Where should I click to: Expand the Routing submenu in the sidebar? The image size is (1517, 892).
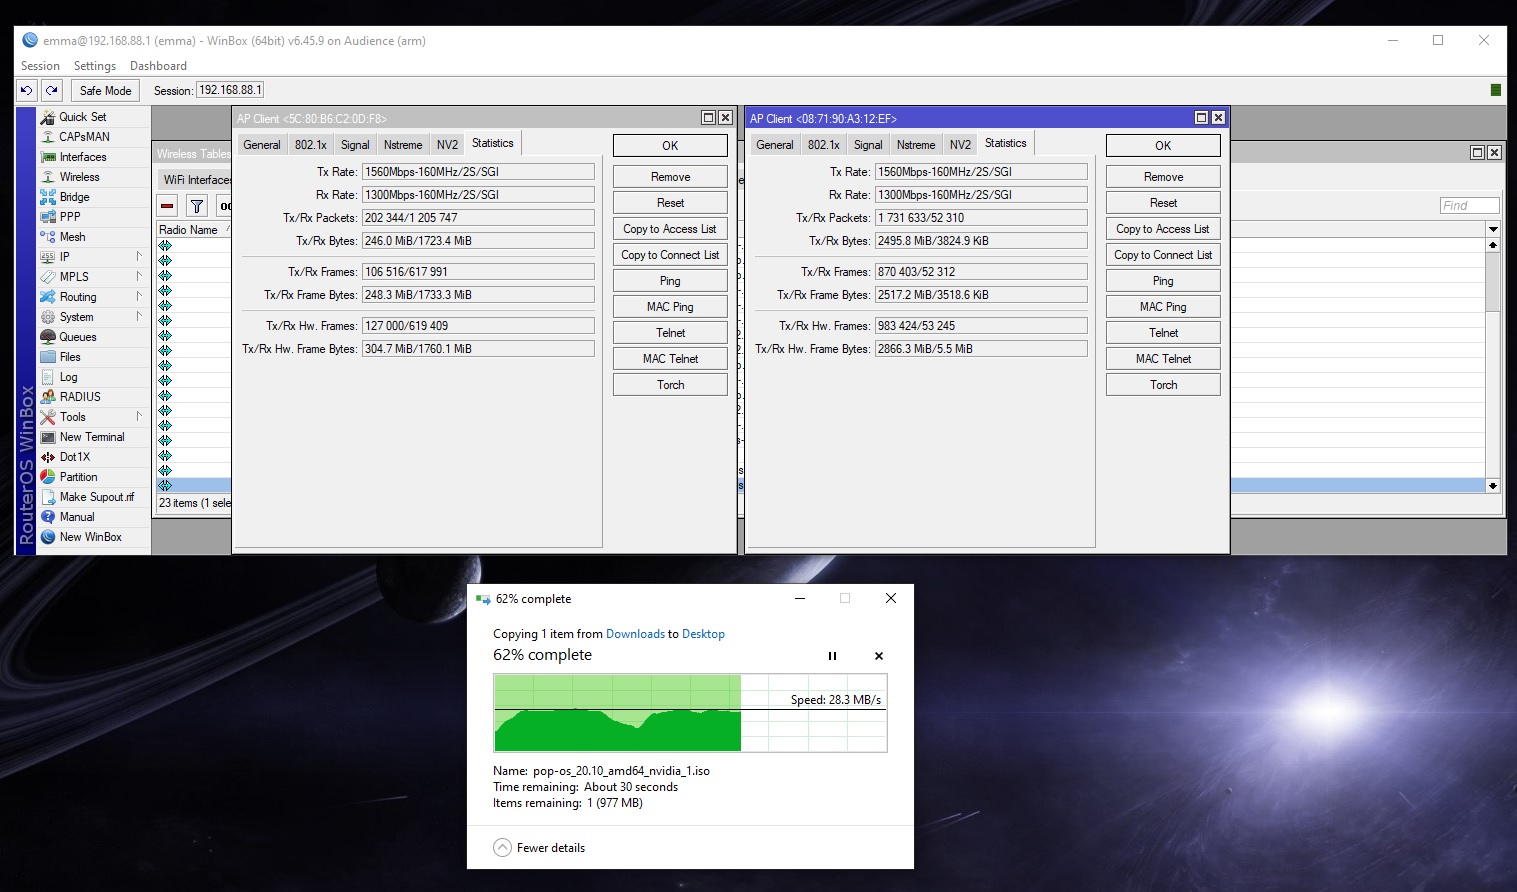coord(139,297)
